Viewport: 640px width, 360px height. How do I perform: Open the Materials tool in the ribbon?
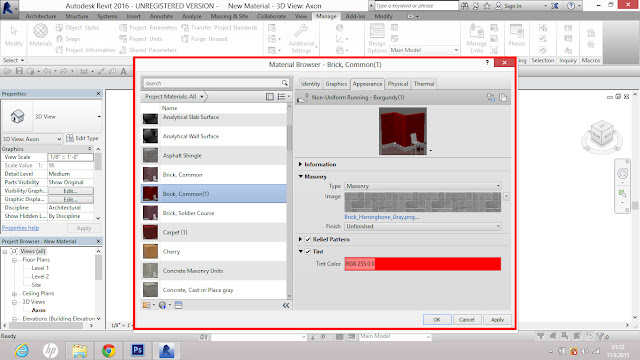click(x=40, y=35)
